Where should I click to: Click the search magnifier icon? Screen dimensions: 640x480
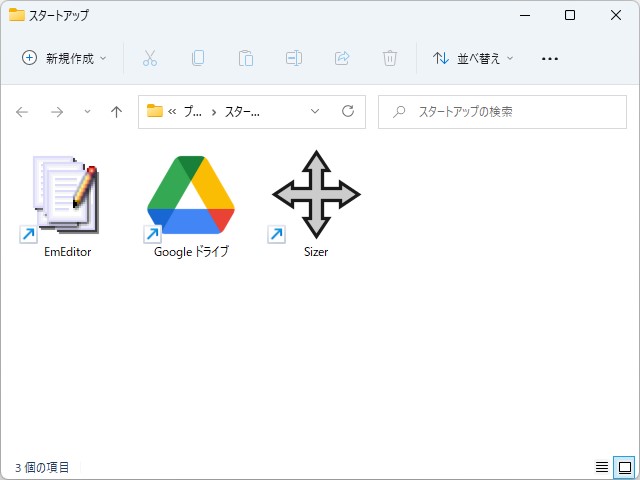pos(399,112)
